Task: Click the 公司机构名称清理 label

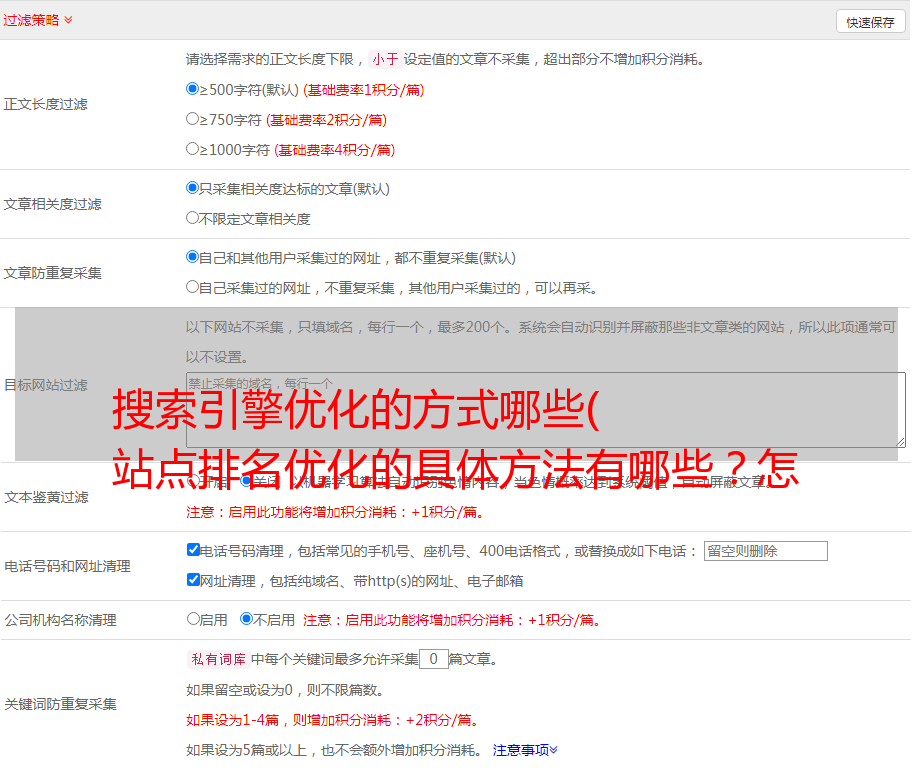Action: pyautogui.click(x=60, y=620)
